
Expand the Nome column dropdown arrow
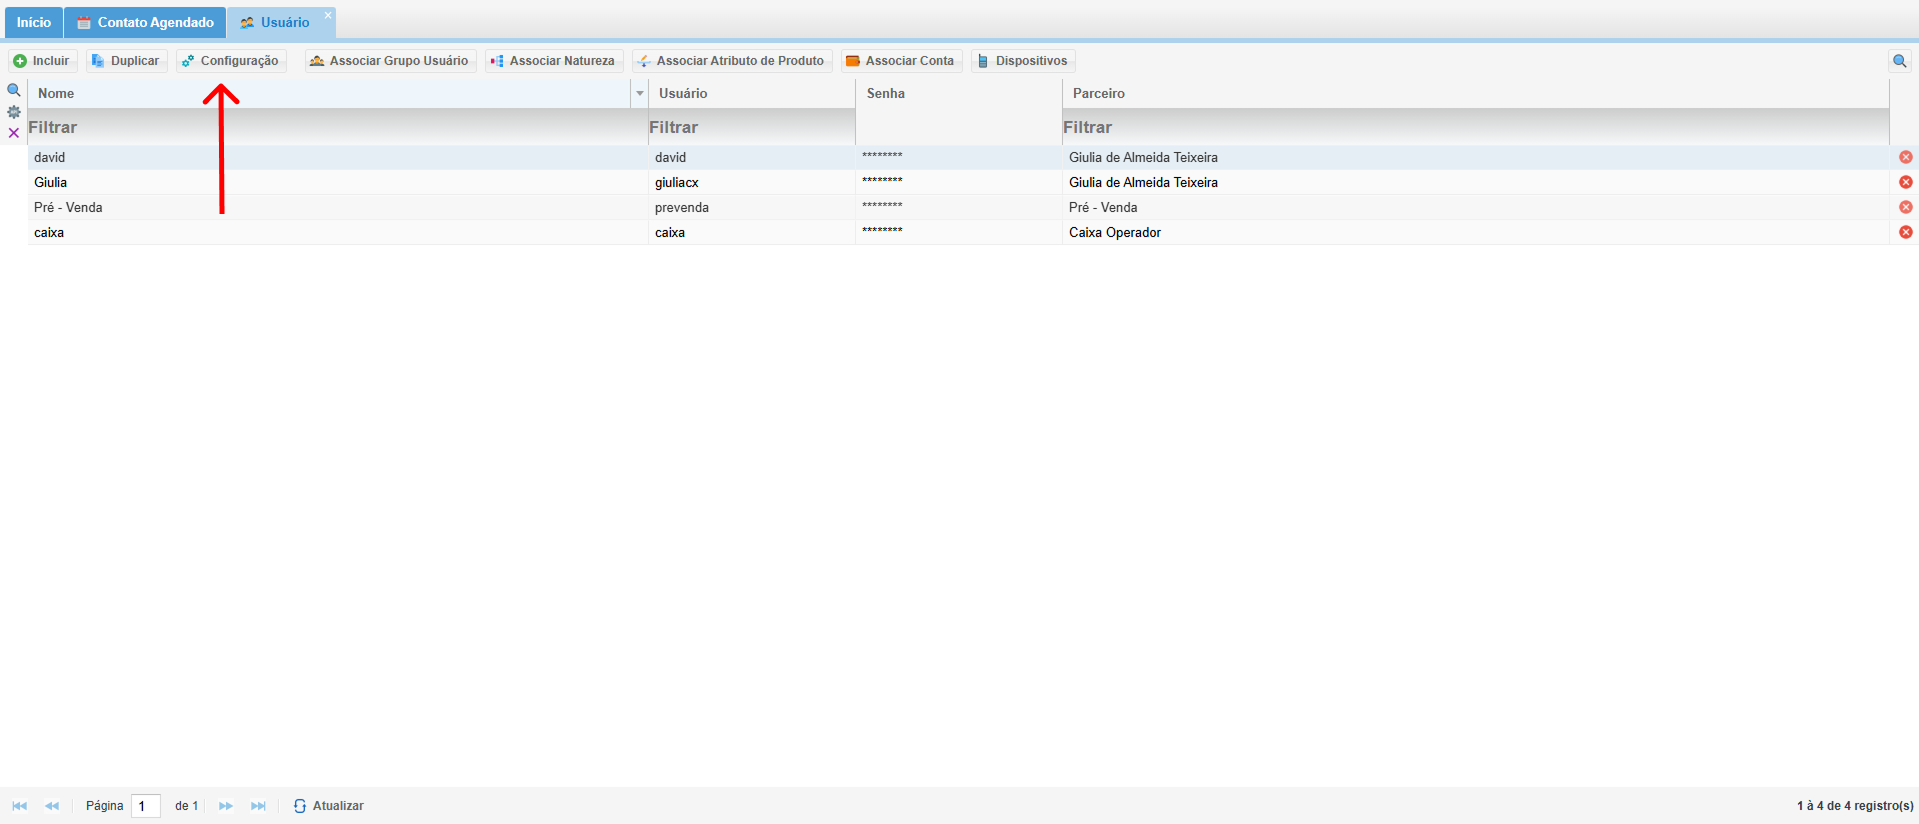[x=639, y=93]
